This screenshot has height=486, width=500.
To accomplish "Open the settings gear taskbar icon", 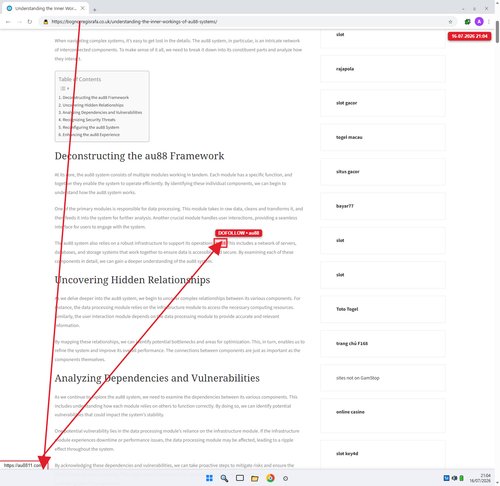I will (x=285, y=478).
